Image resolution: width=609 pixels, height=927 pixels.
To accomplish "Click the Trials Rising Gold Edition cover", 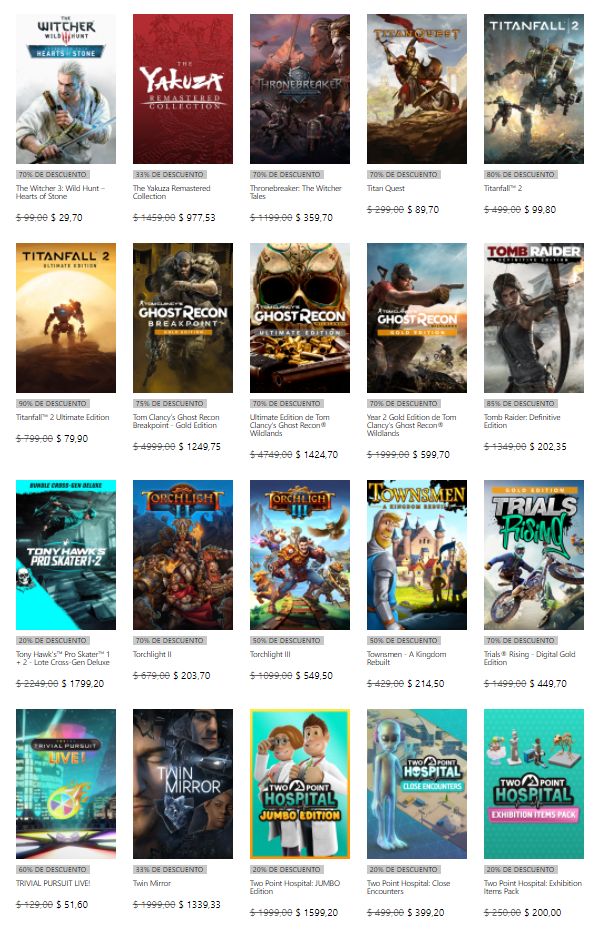I will pyautogui.click(x=534, y=555).
